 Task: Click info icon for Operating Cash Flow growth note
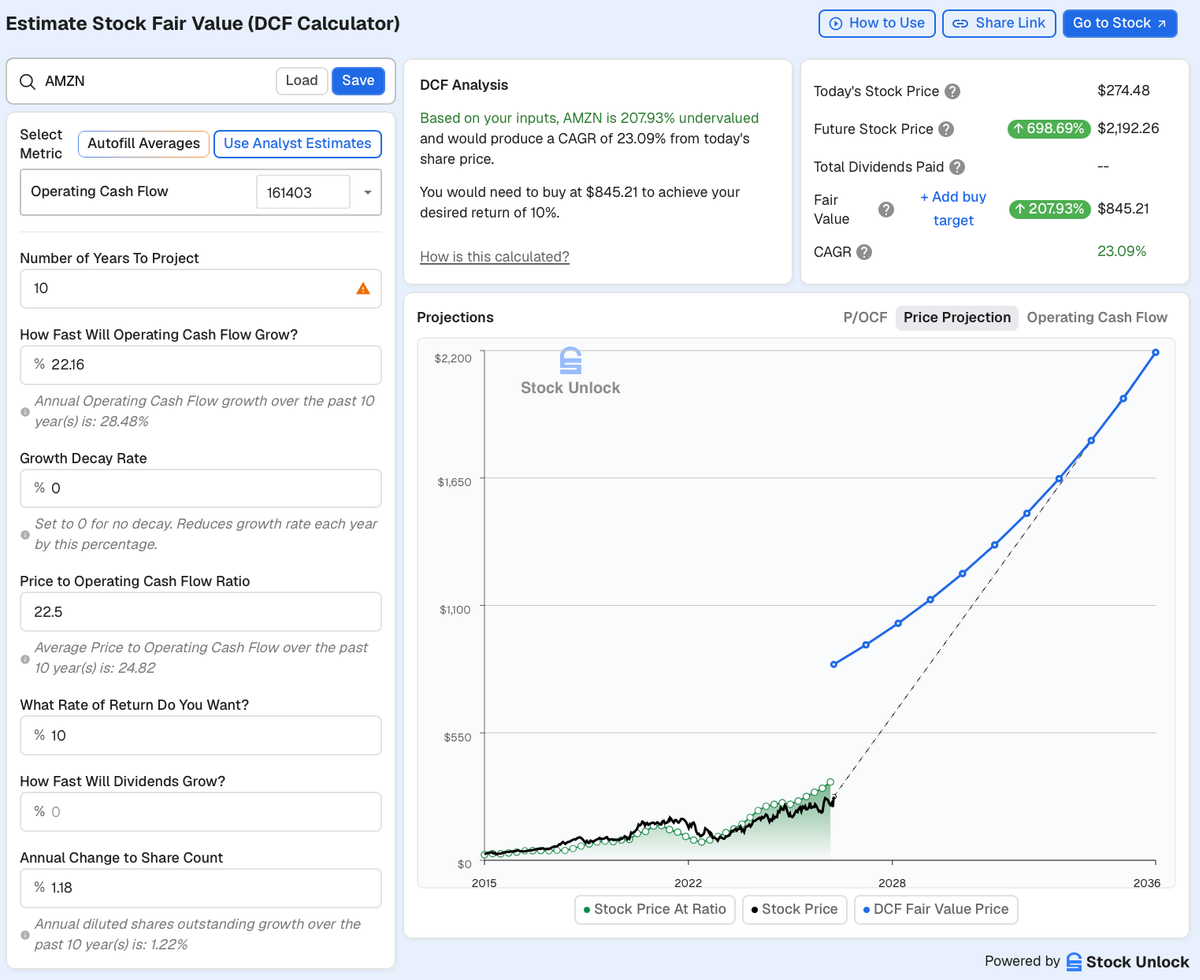(25, 411)
